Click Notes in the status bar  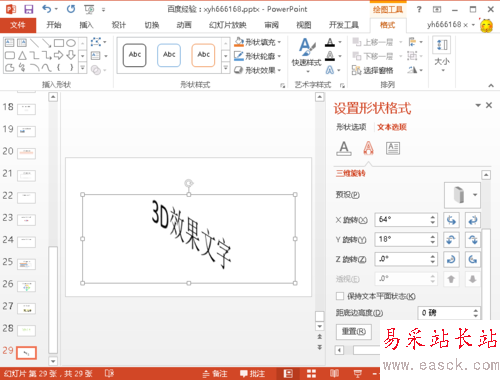tap(215, 374)
